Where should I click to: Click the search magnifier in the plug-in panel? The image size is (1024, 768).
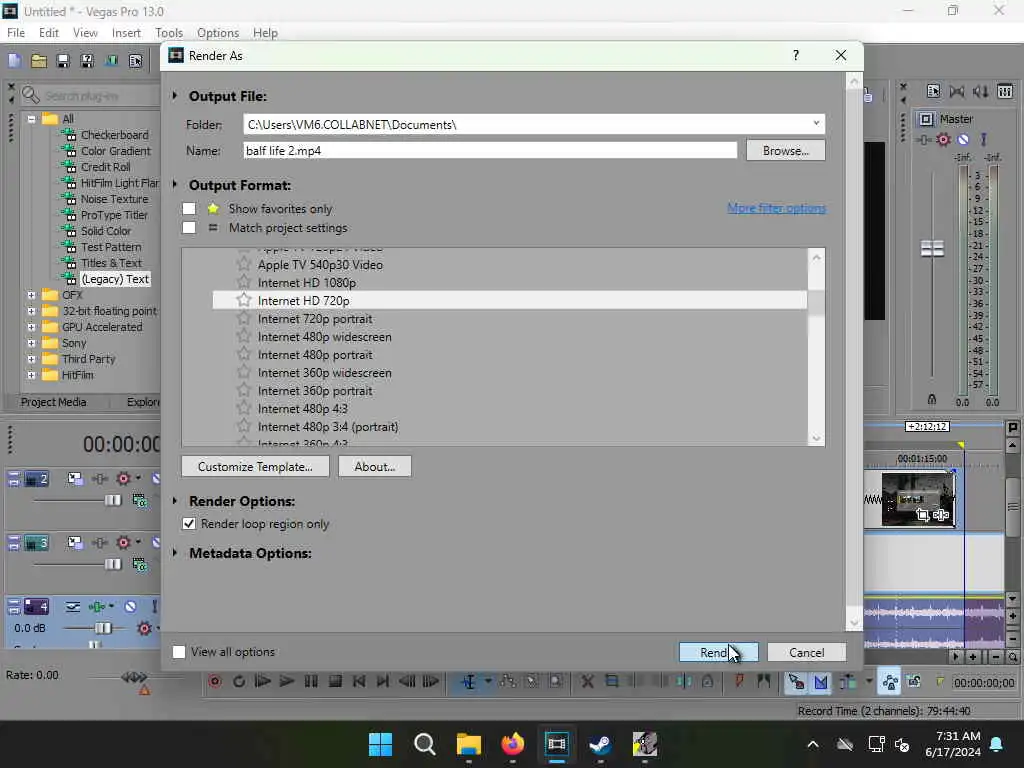[x=30, y=95]
